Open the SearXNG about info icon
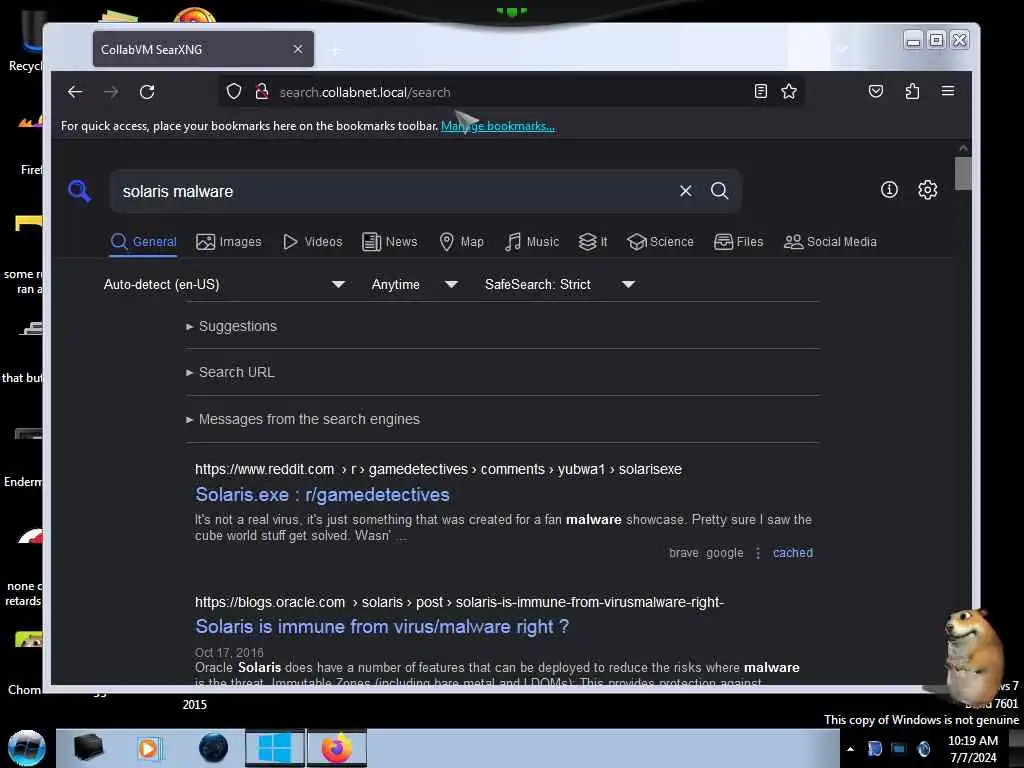Image resolution: width=1024 pixels, height=768 pixels. click(889, 190)
